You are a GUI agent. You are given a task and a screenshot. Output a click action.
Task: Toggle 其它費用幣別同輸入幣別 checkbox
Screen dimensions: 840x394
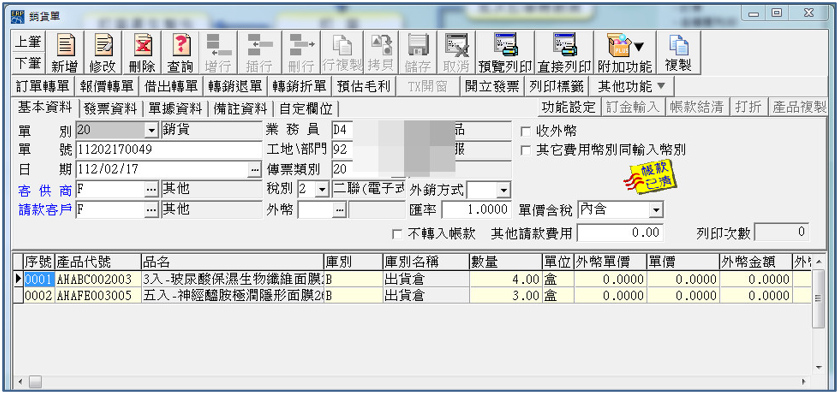pos(526,150)
